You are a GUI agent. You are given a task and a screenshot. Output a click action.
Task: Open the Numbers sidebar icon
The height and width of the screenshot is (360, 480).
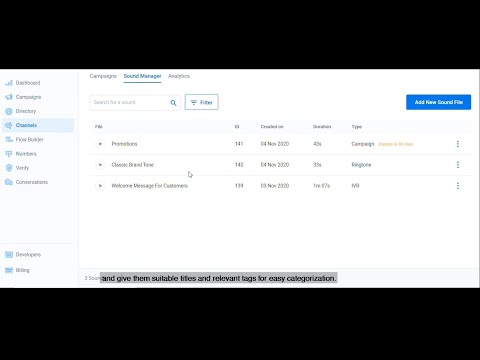click(x=9, y=154)
